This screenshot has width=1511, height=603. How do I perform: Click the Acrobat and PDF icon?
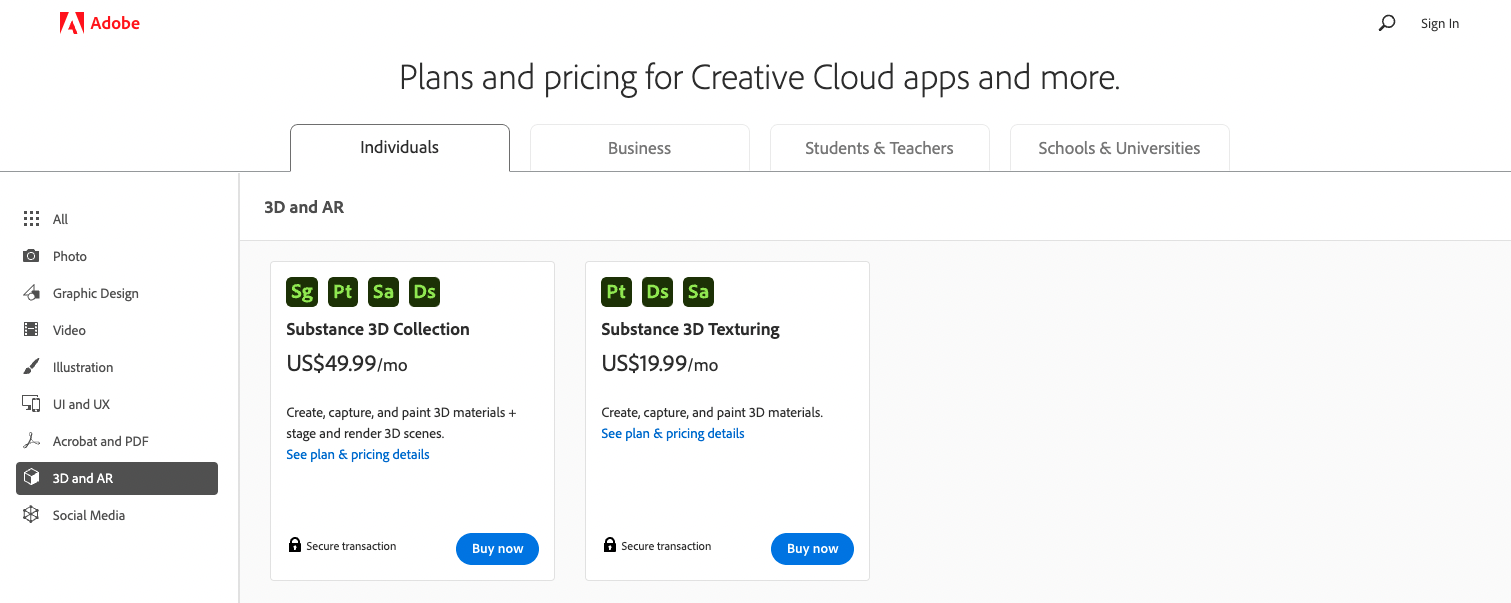click(x=31, y=441)
